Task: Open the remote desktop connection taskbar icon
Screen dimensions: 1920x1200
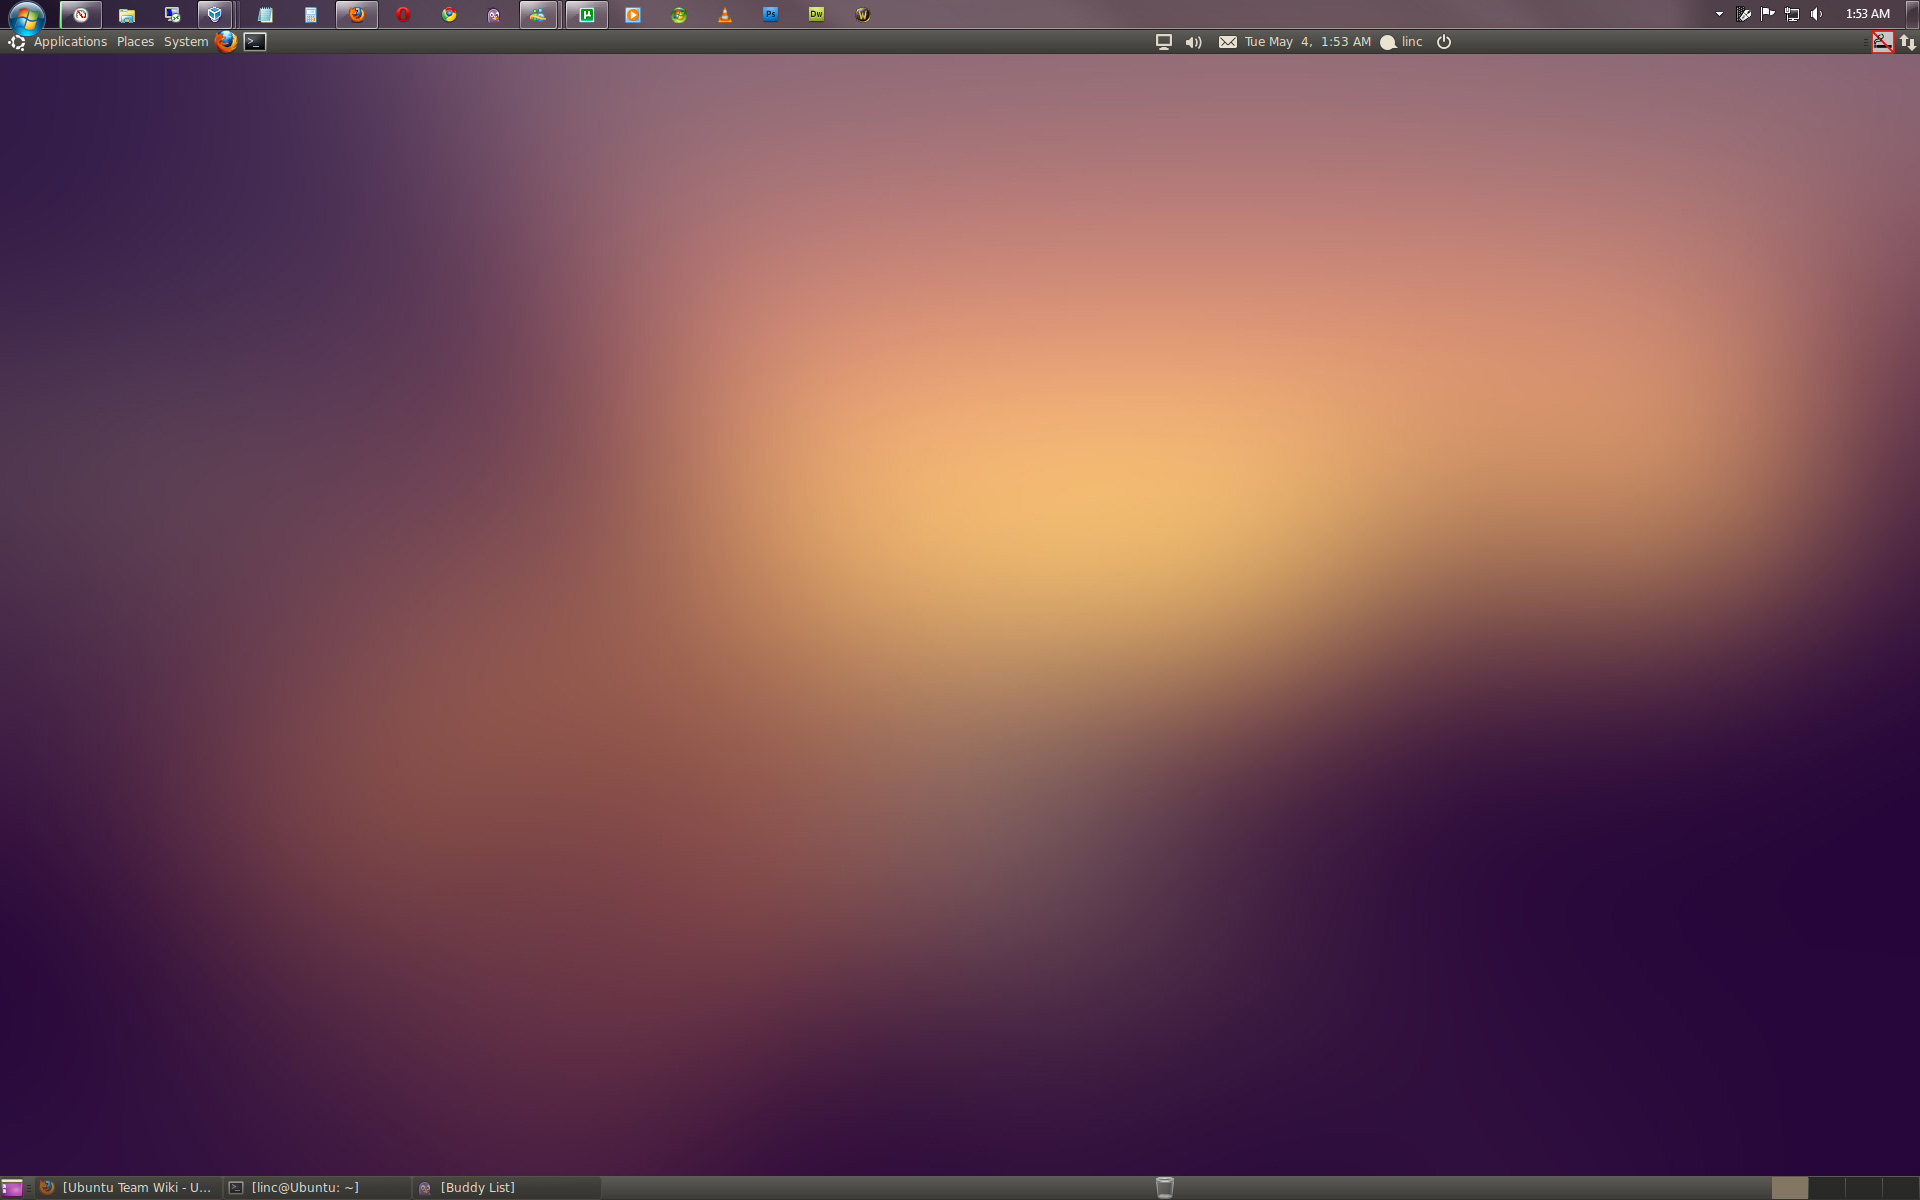Action: click(172, 15)
